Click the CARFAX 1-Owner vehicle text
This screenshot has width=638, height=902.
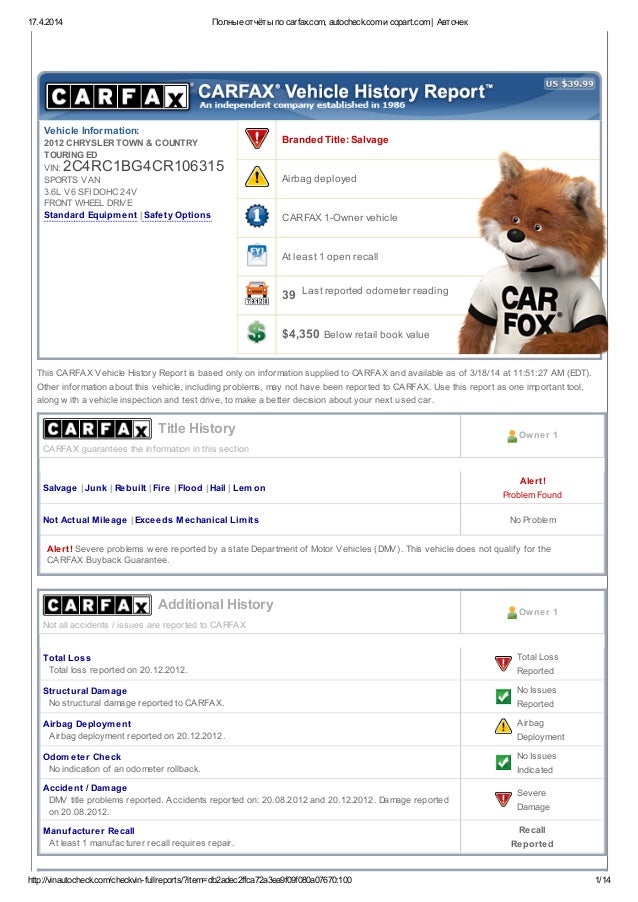click(x=339, y=217)
